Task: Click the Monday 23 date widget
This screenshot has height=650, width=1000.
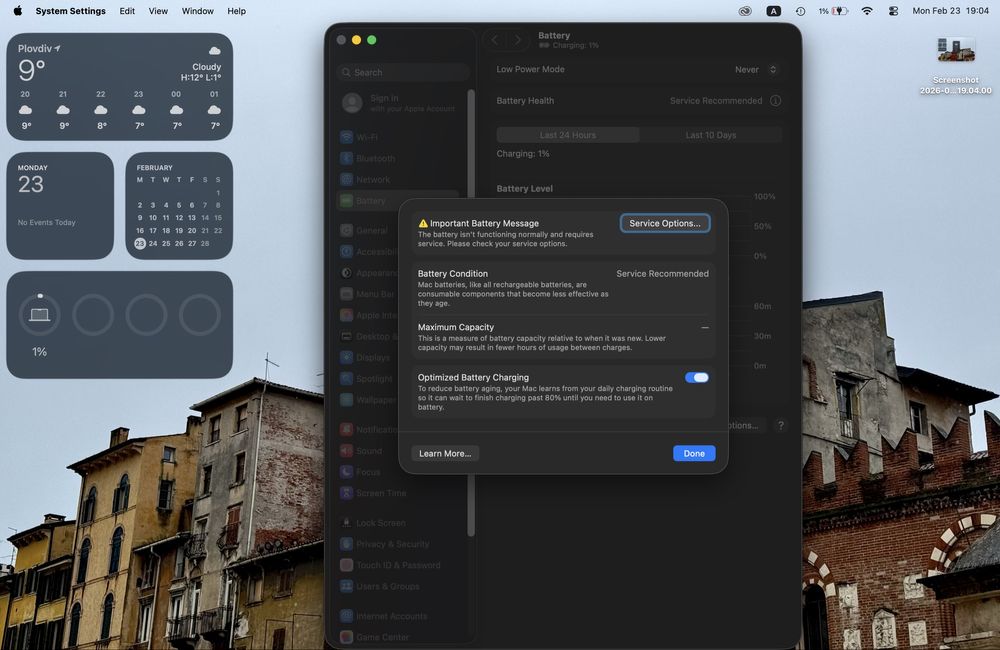Action: 60,205
